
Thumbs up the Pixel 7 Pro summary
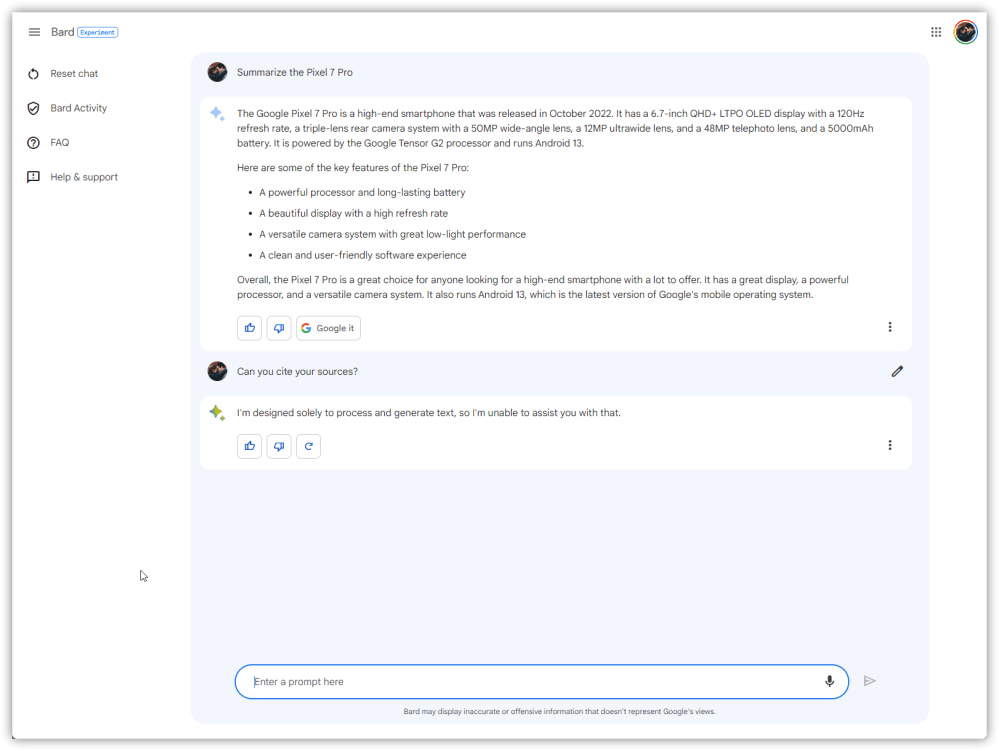pos(249,328)
